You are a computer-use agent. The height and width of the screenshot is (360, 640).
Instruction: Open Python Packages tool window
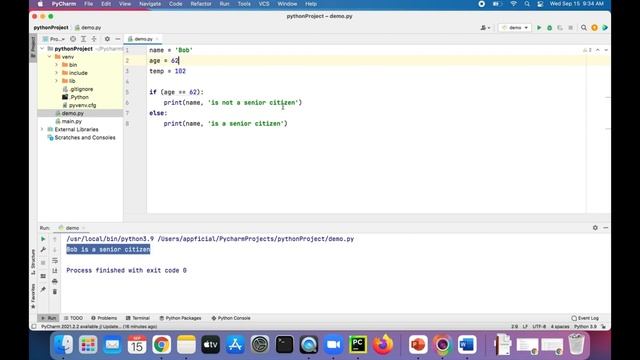180,318
